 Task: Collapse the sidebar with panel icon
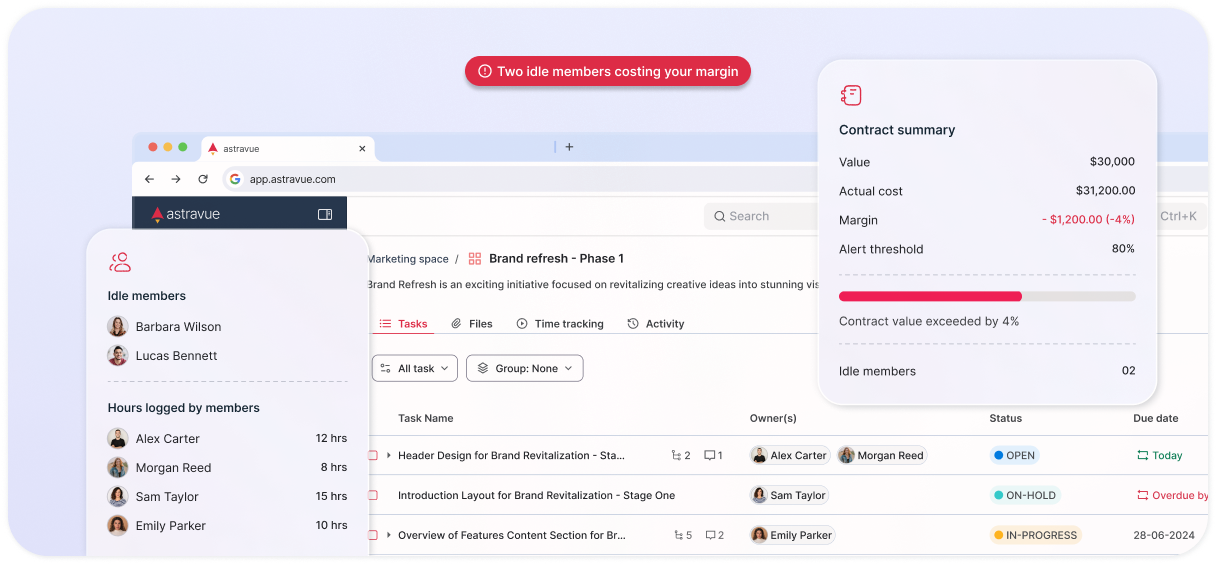click(325, 214)
